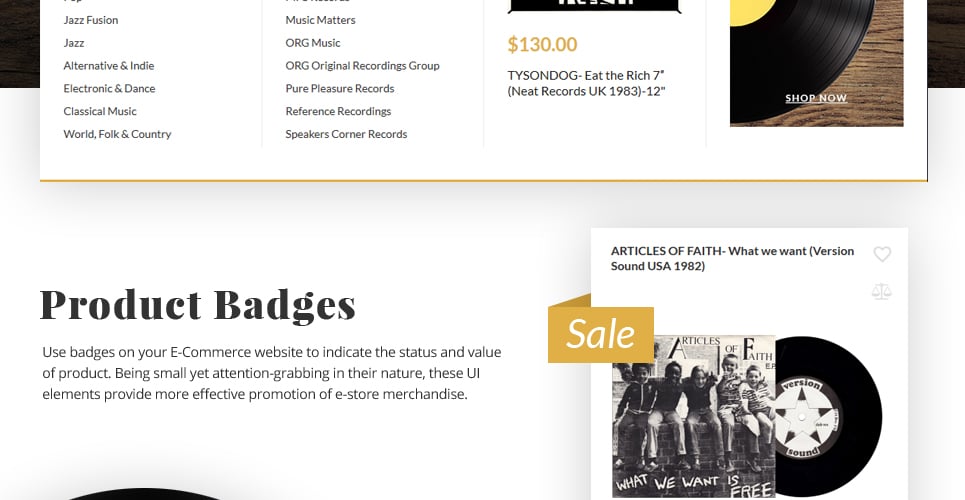Image resolution: width=965 pixels, height=500 pixels.
Task: Click the ORG Music label
Action: pos(313,42)
